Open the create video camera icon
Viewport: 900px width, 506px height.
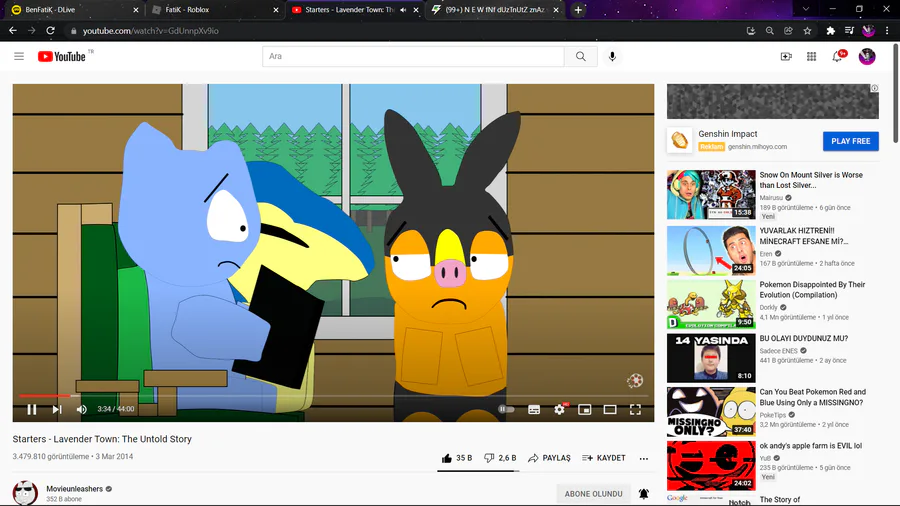click(x=786, y=56)
